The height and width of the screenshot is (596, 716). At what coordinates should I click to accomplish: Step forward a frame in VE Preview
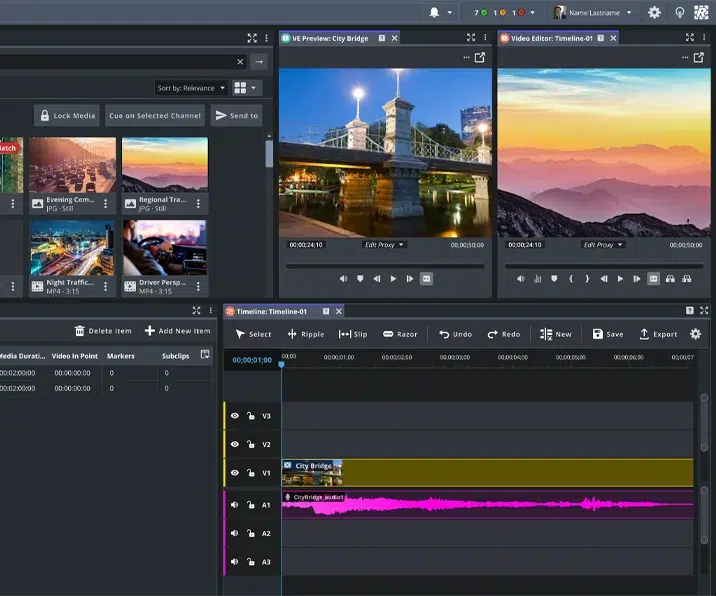[x=410, y=279]
